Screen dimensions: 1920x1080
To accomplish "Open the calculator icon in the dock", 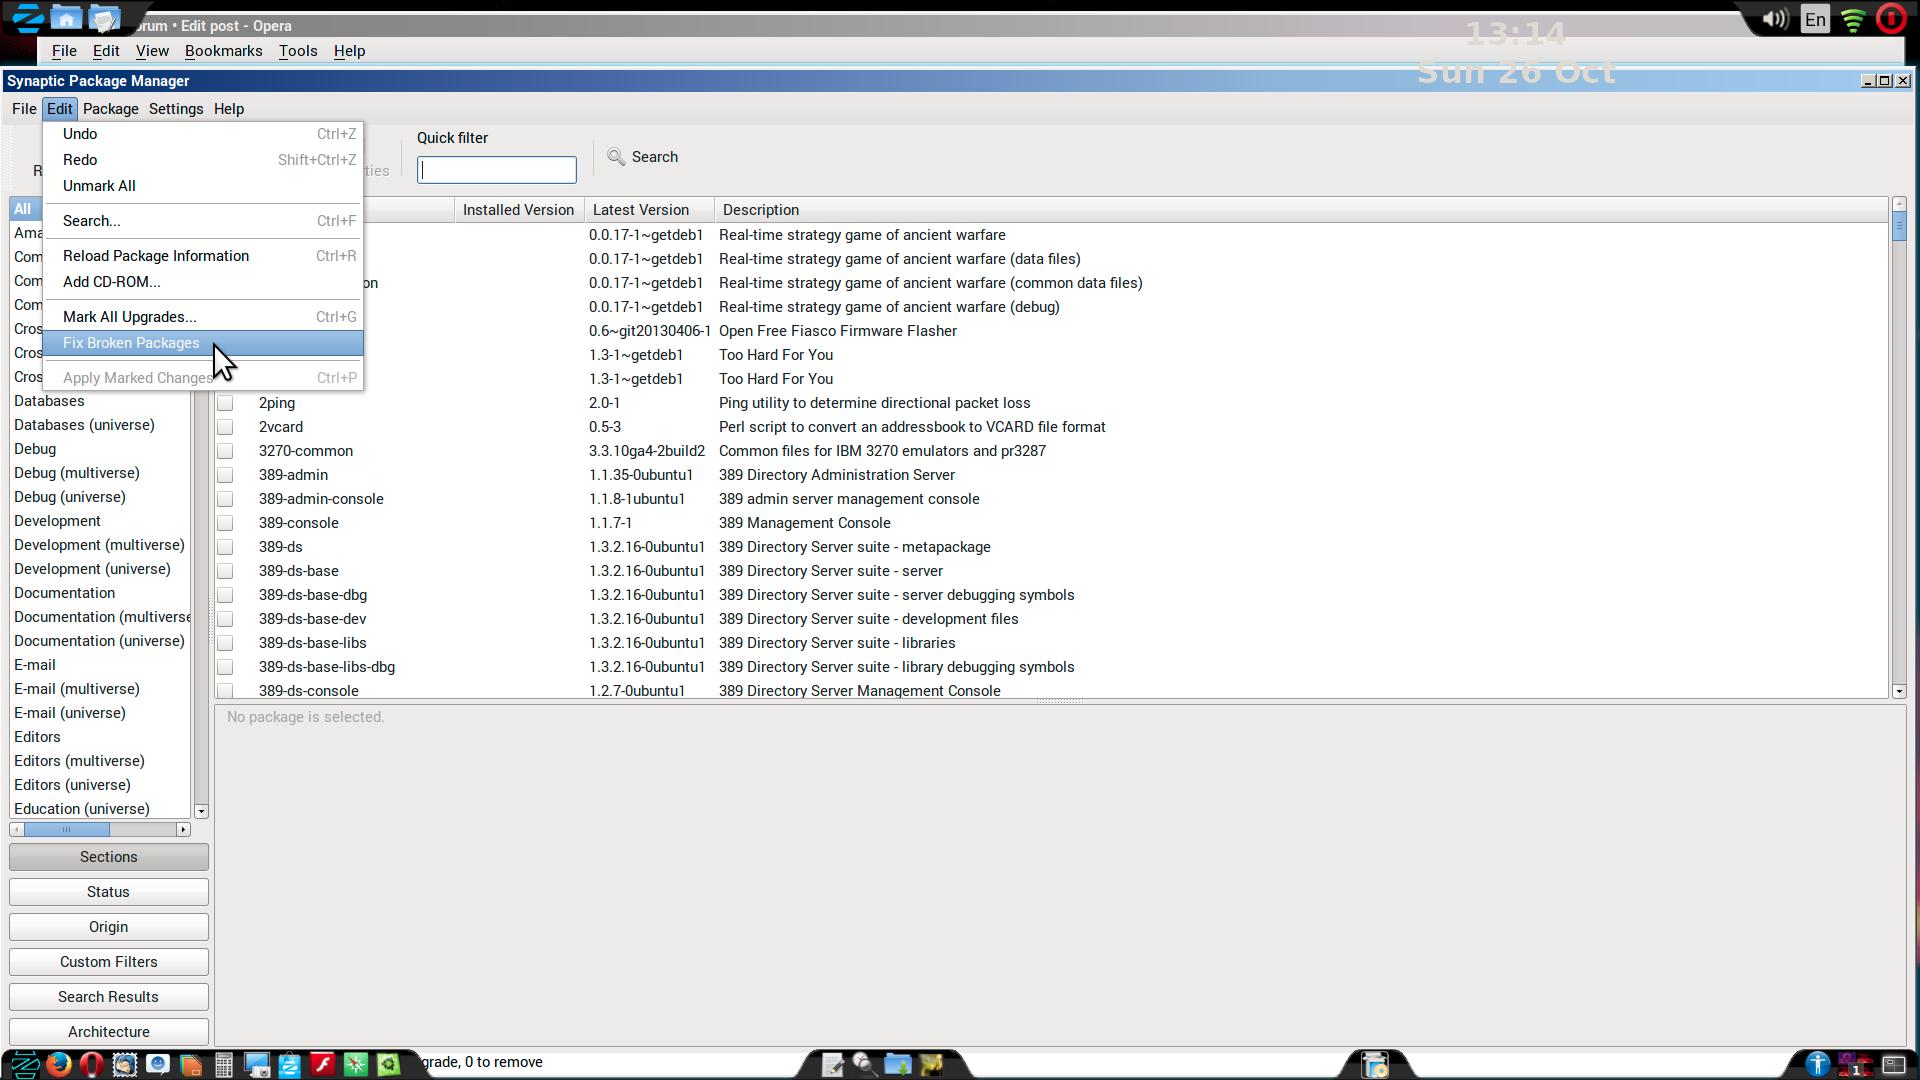I will (224, 1065).
